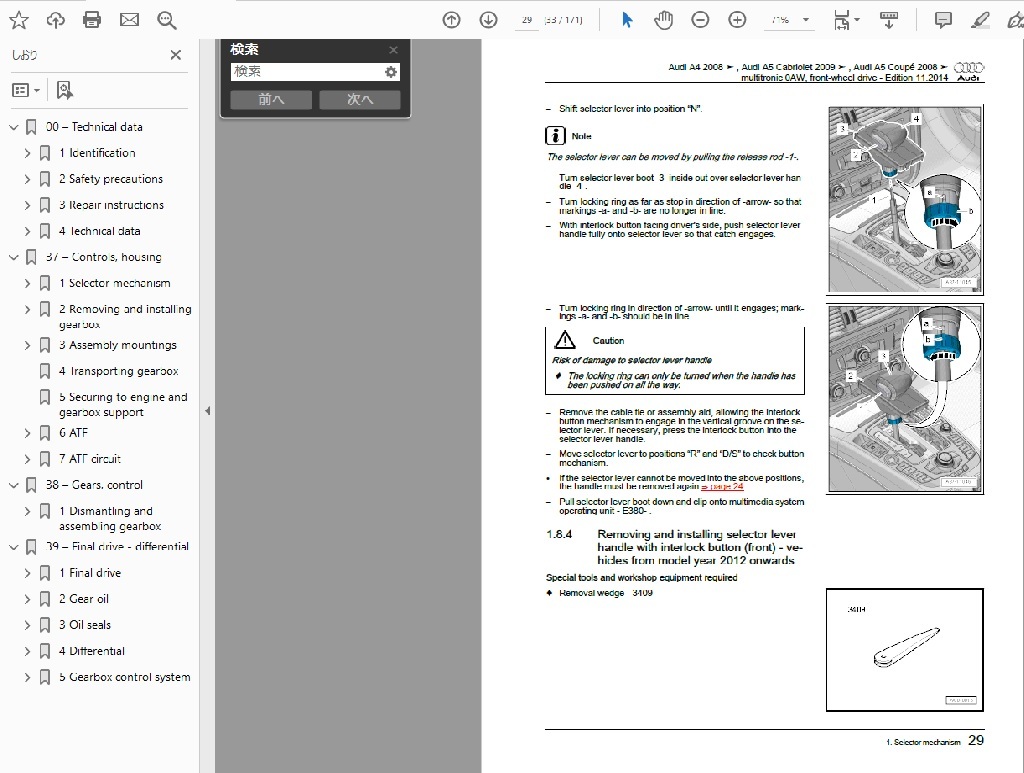Open 5 Securing to engine bookmark

(123, 405)
